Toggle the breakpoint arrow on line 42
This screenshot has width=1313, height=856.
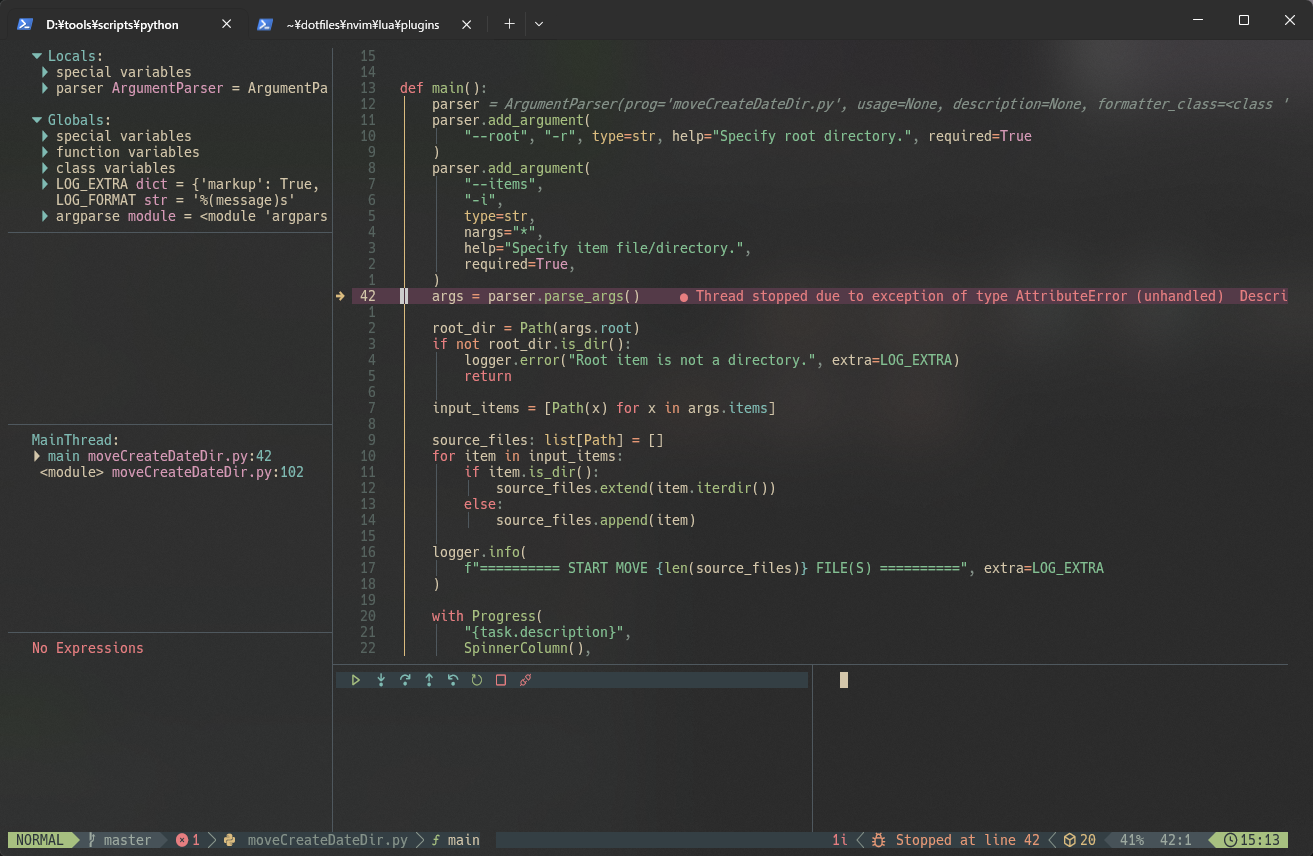341,295
